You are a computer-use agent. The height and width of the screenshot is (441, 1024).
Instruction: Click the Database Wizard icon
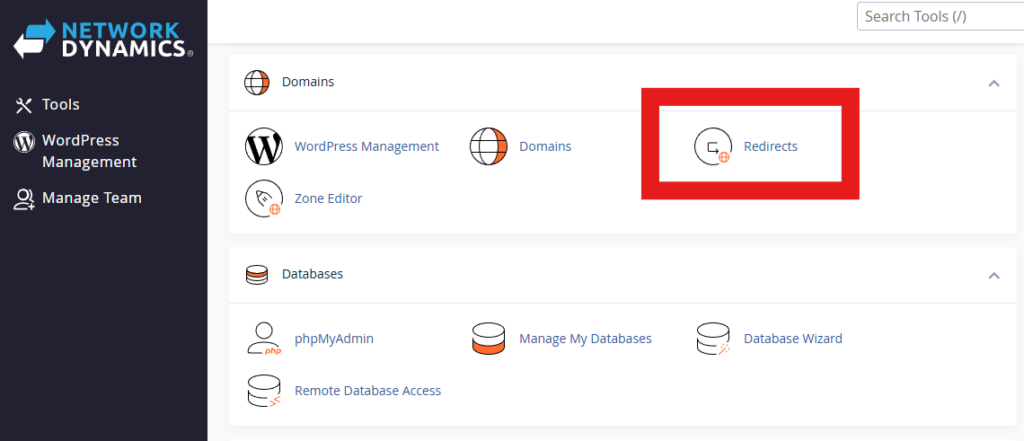(714, 339)
